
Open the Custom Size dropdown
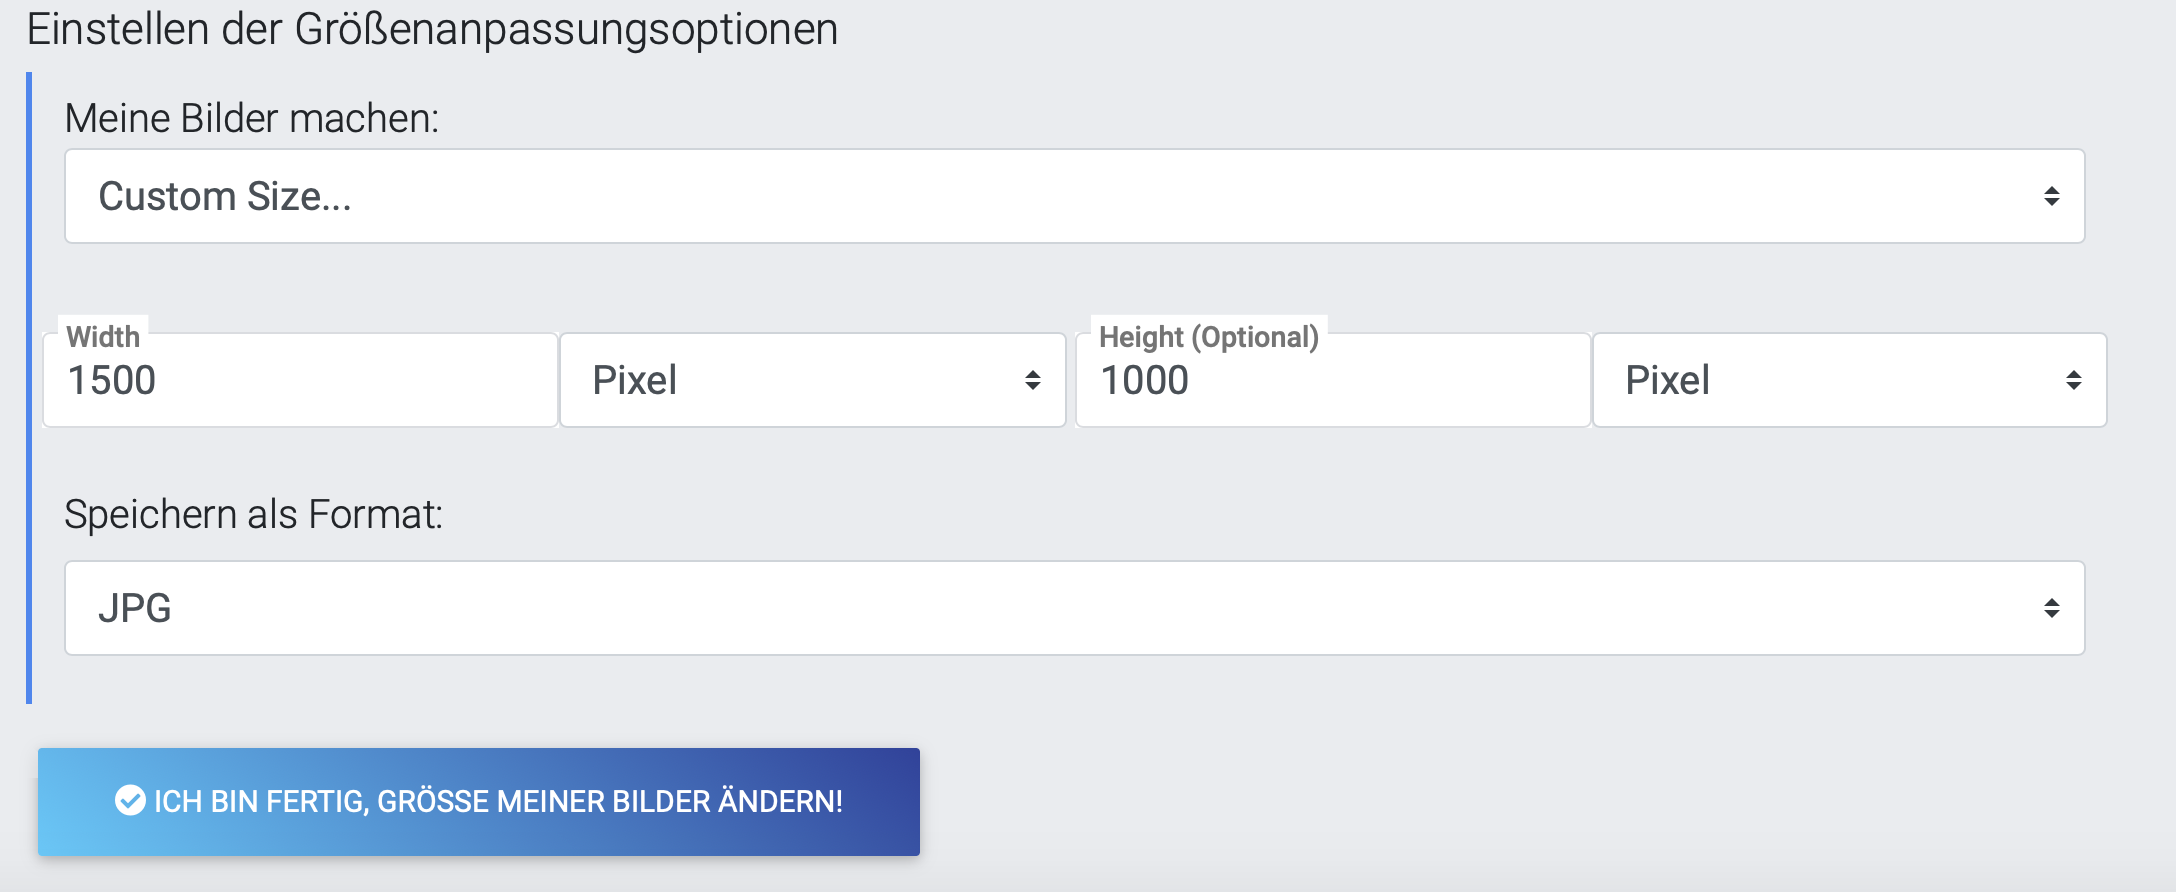pos(1075,196)
